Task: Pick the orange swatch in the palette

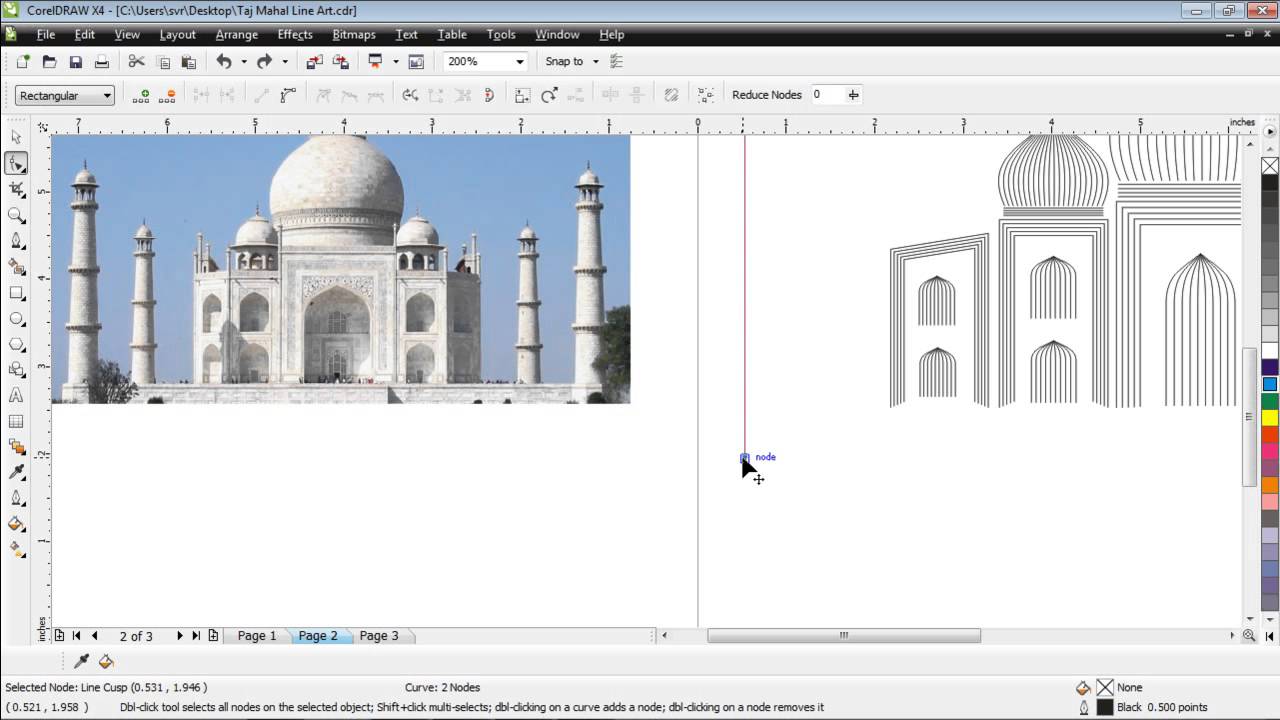Action: point(1270,485)
